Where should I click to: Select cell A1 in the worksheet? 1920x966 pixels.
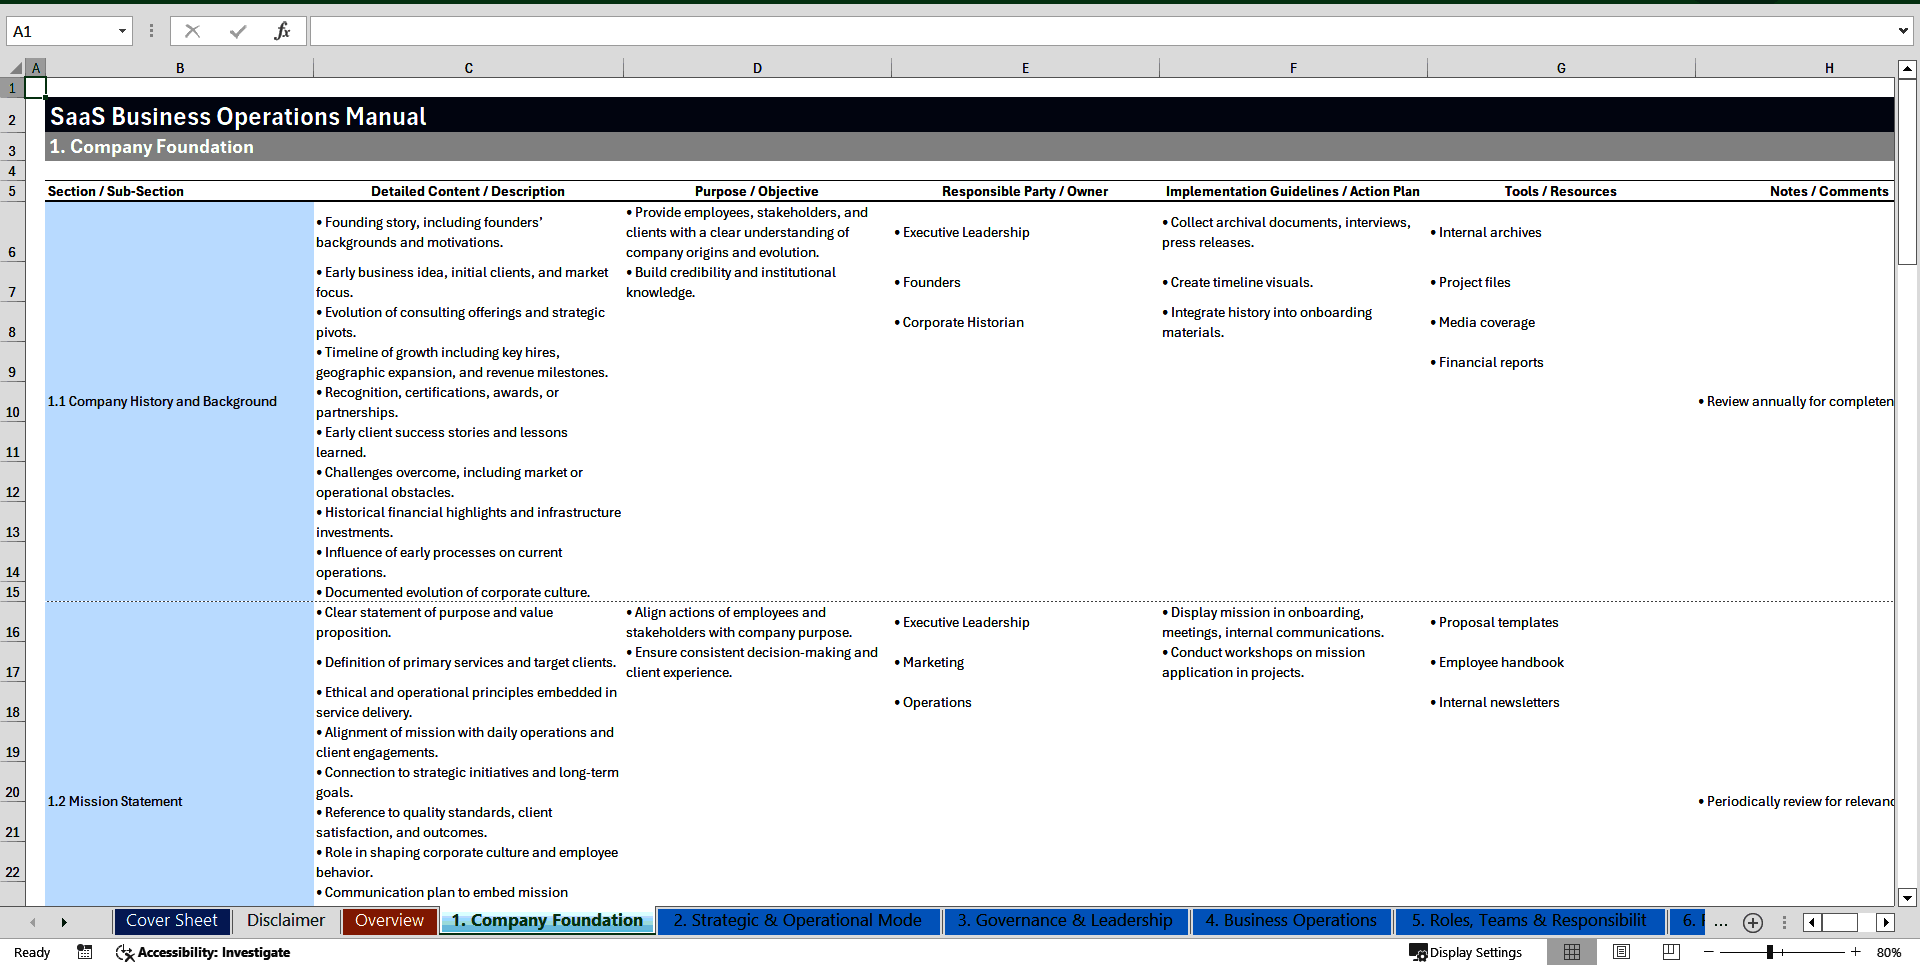tap(36, 87)
